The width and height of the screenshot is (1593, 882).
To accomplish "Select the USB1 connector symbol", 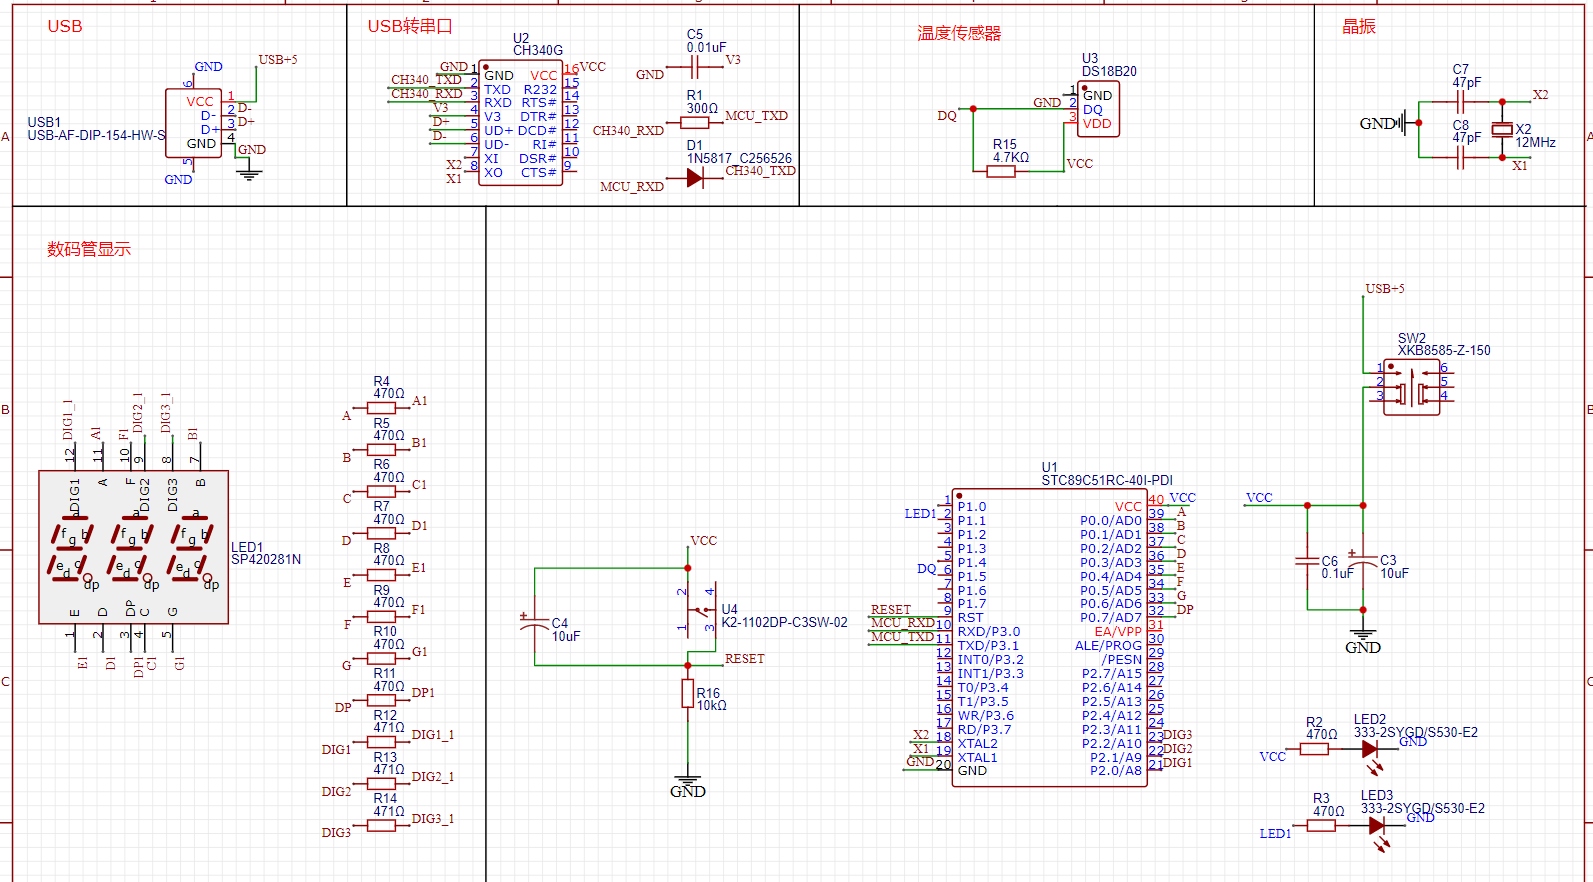I will pyautogui.click(x=194, y=123).
